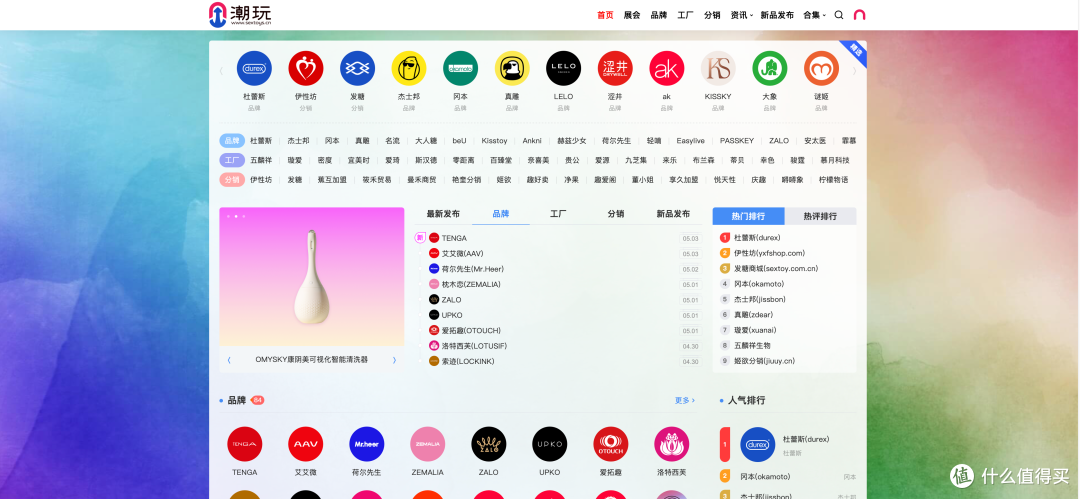
Task: Open the durex brand logo in featured carousel
Action: [254, 68]
